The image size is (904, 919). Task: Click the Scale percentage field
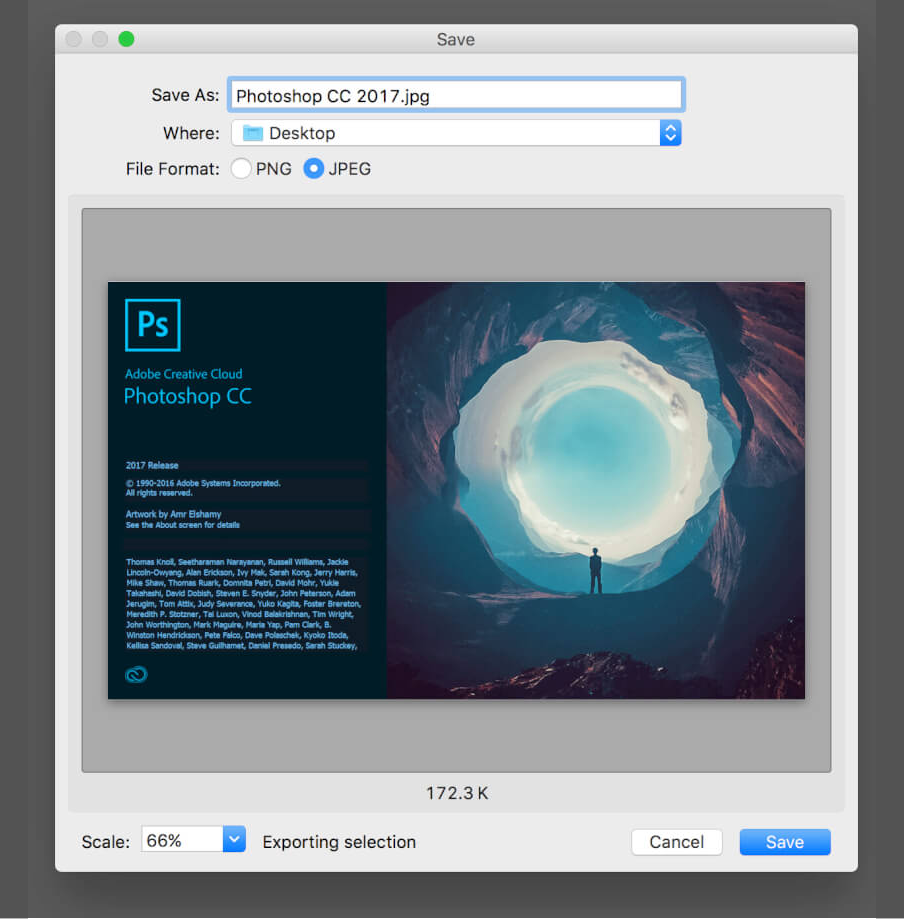[x=182, y=840]
